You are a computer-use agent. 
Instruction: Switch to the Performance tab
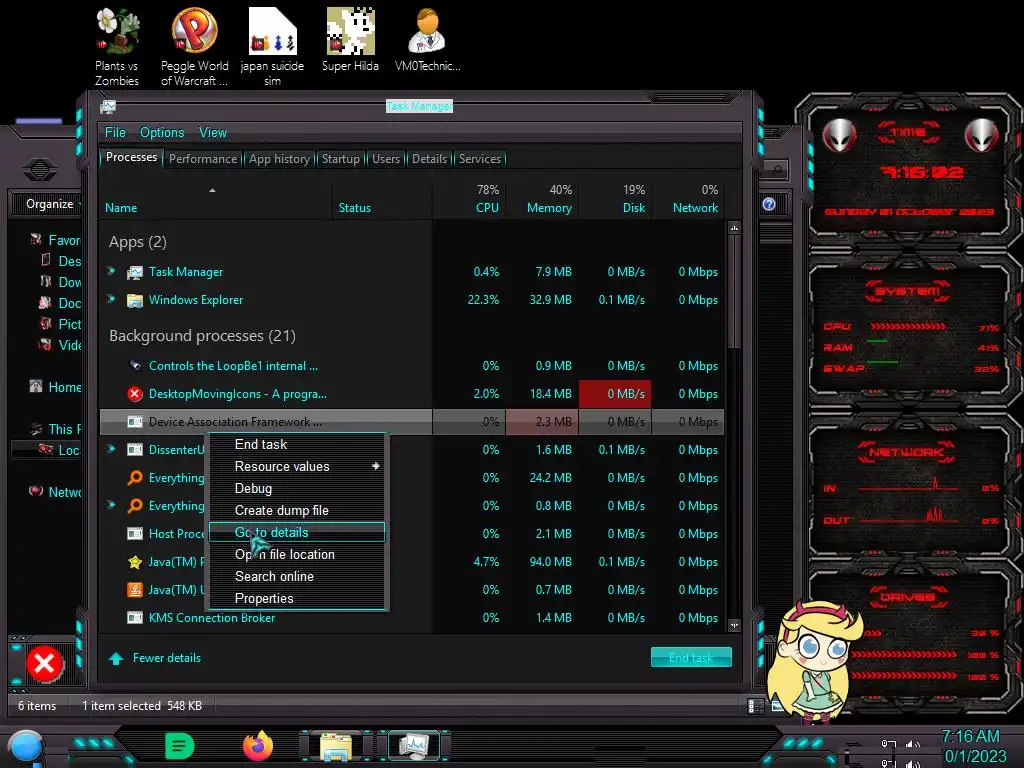pyautogui.click(x=203, y=159)
